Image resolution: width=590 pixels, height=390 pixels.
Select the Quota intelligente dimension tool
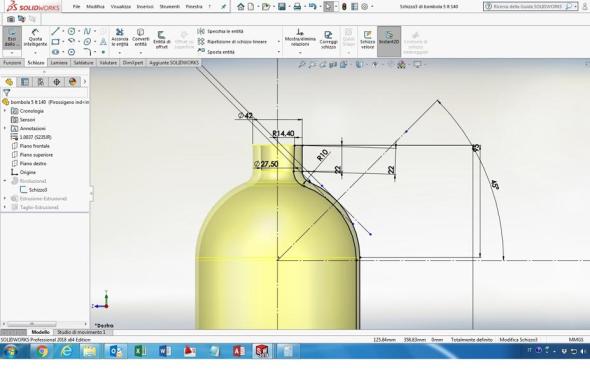point(35,38)
